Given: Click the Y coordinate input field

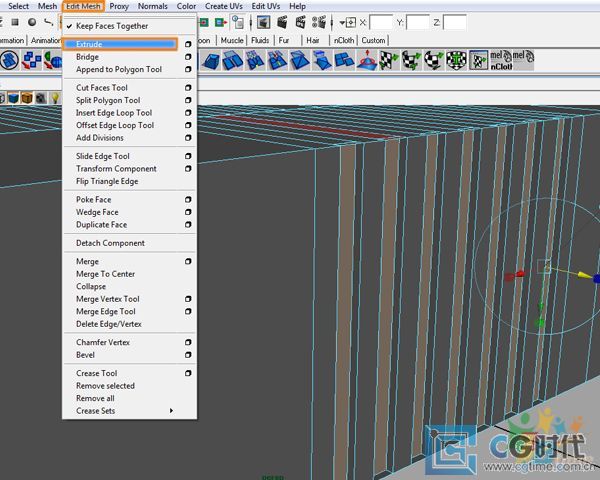Looking at the screenshot, I should [418, 23].
